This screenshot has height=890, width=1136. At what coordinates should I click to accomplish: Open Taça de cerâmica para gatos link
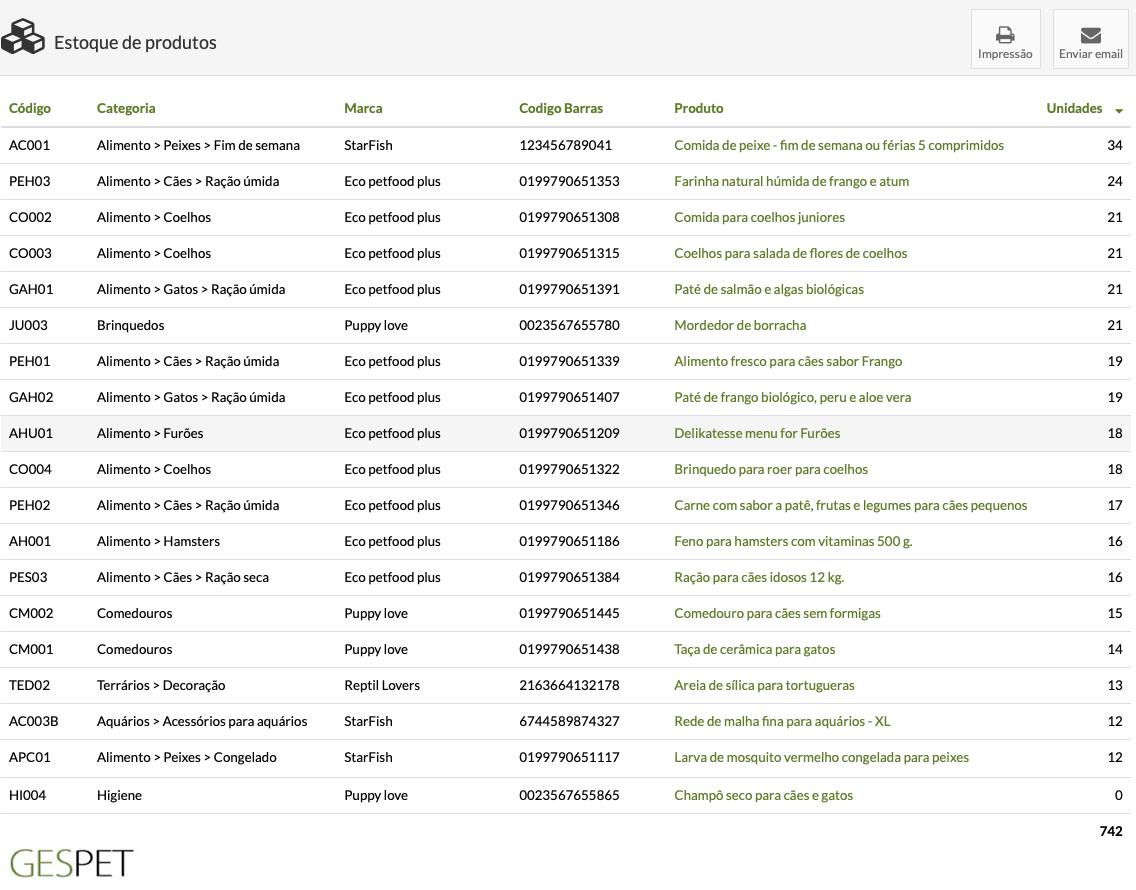754,649
